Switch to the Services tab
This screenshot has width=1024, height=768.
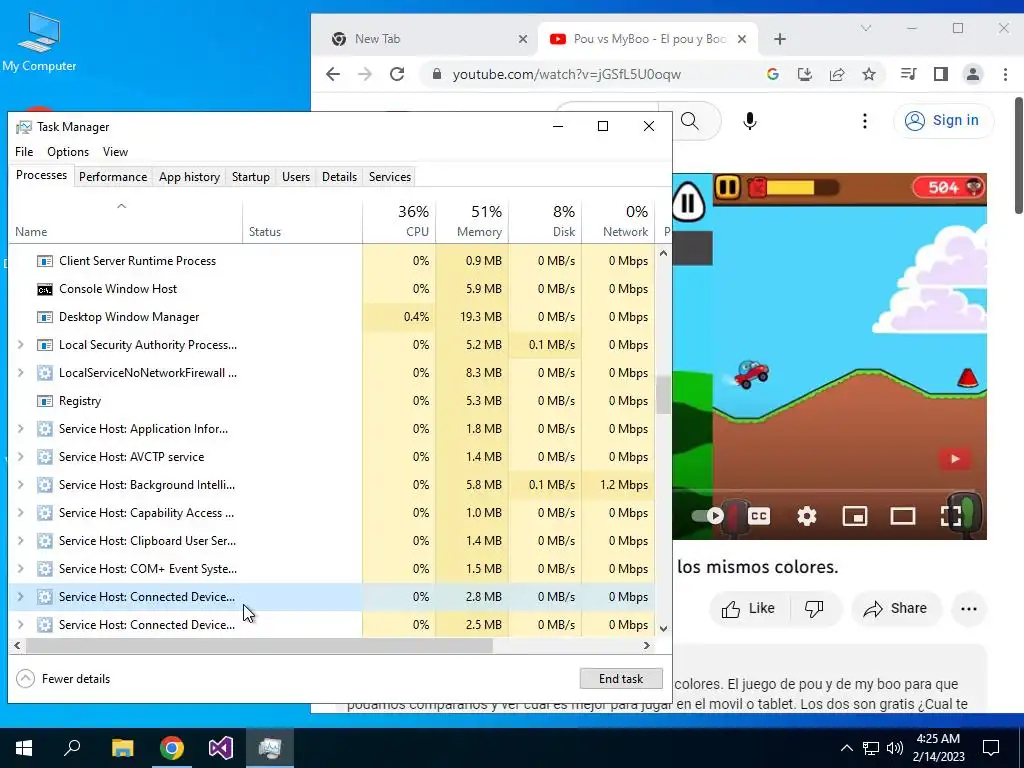click(390, 177)
